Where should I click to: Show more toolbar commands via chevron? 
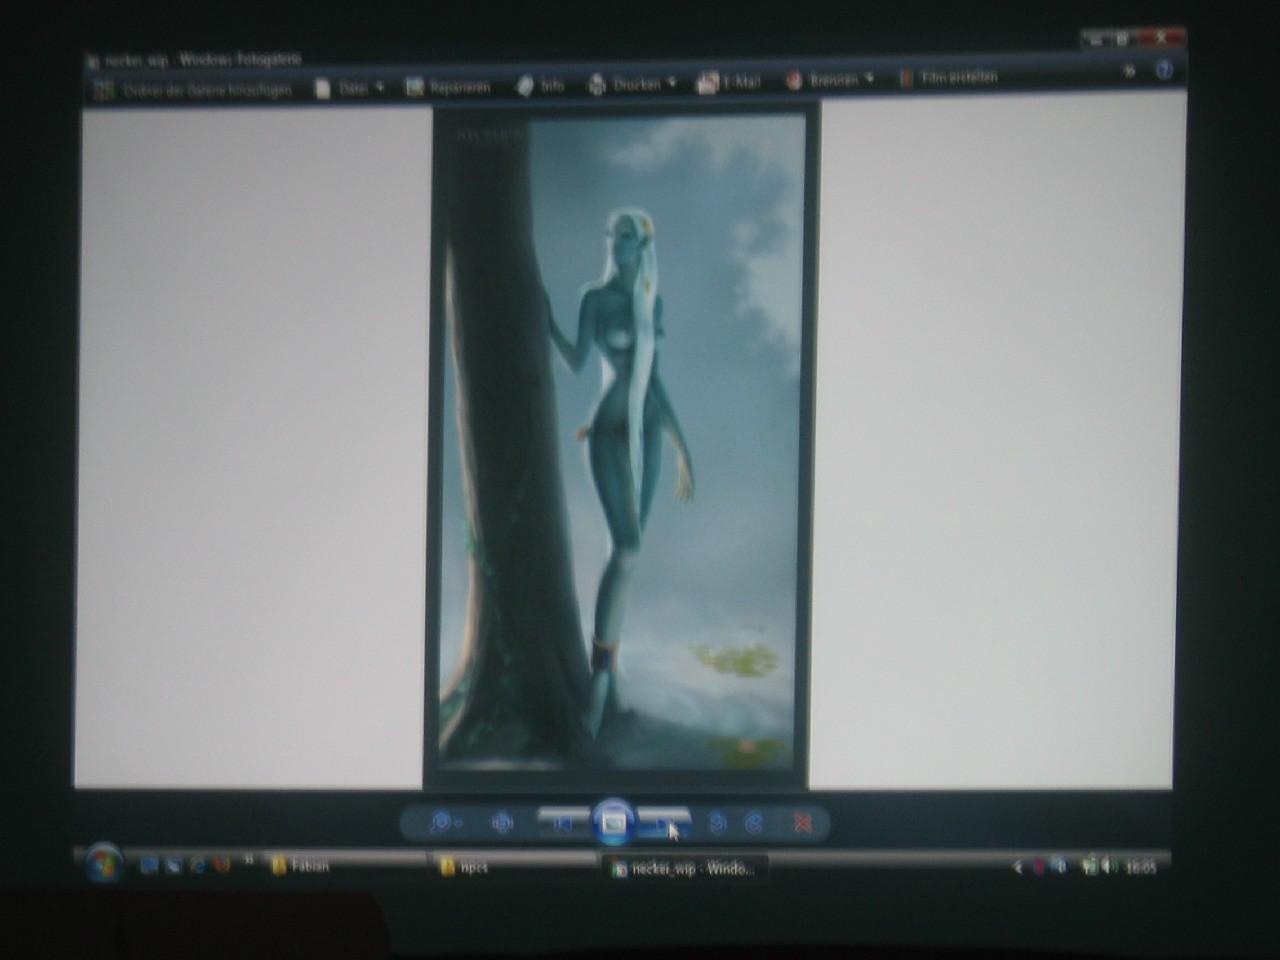[1130, 71]
